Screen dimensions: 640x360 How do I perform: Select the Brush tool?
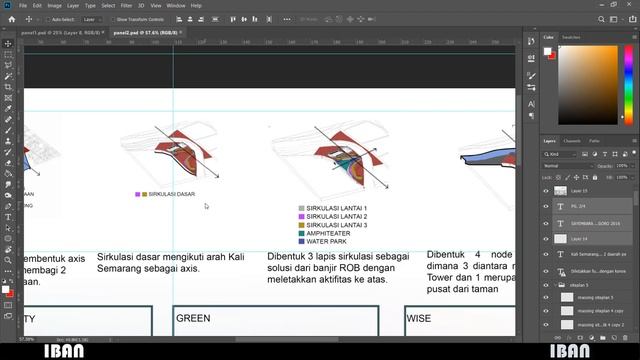click(8, 130)
